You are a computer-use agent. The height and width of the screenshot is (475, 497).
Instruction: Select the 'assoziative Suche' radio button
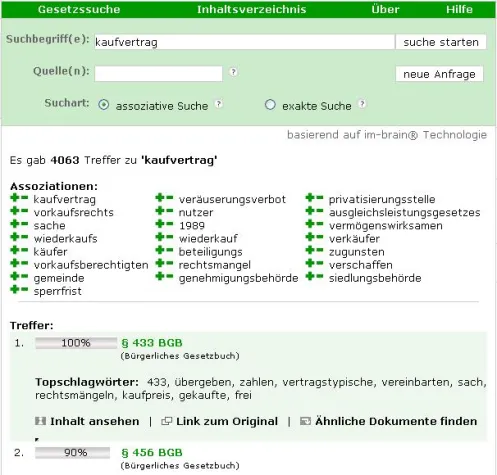104,105
